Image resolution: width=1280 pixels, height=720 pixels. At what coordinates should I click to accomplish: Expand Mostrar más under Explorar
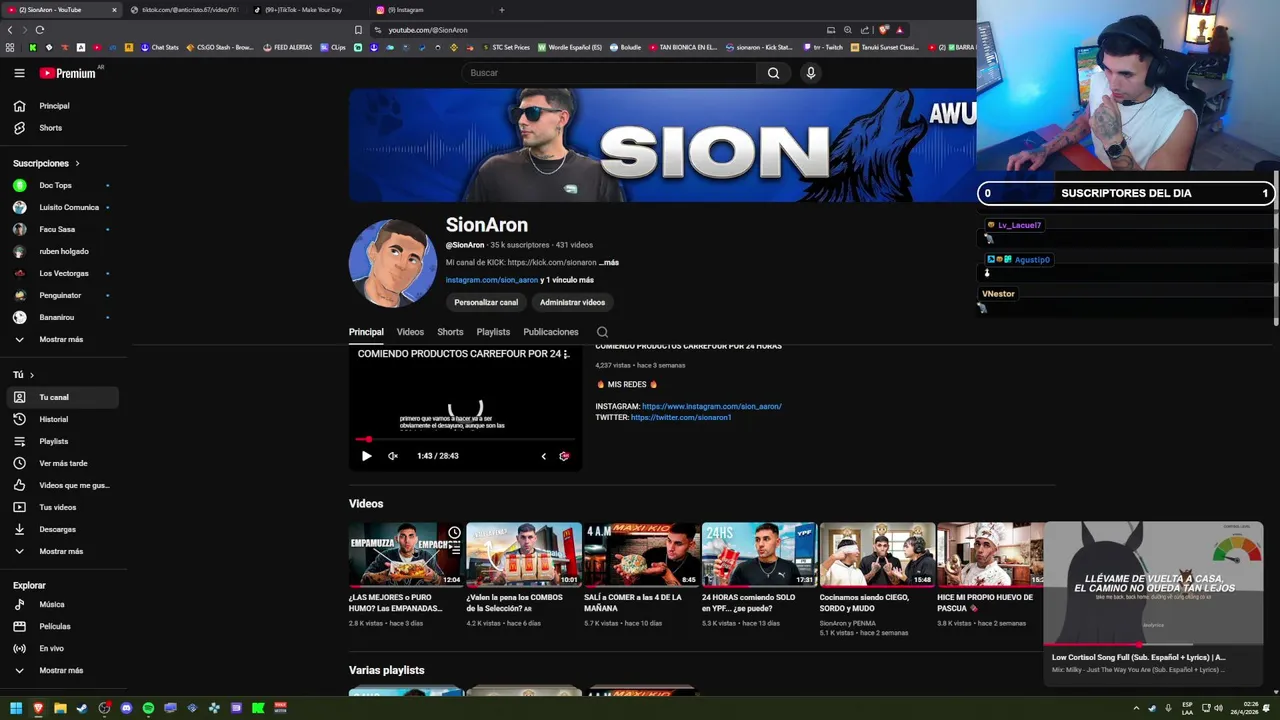[64, 670]
